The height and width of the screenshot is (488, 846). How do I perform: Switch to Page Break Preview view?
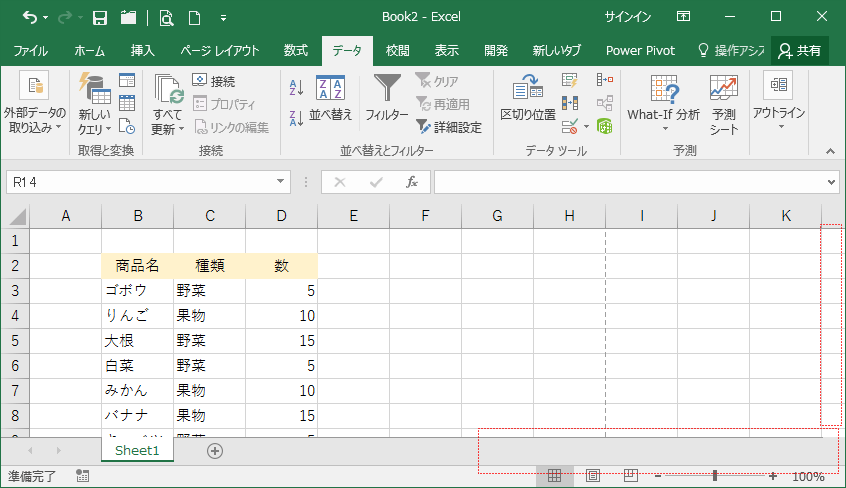(630, 476)
